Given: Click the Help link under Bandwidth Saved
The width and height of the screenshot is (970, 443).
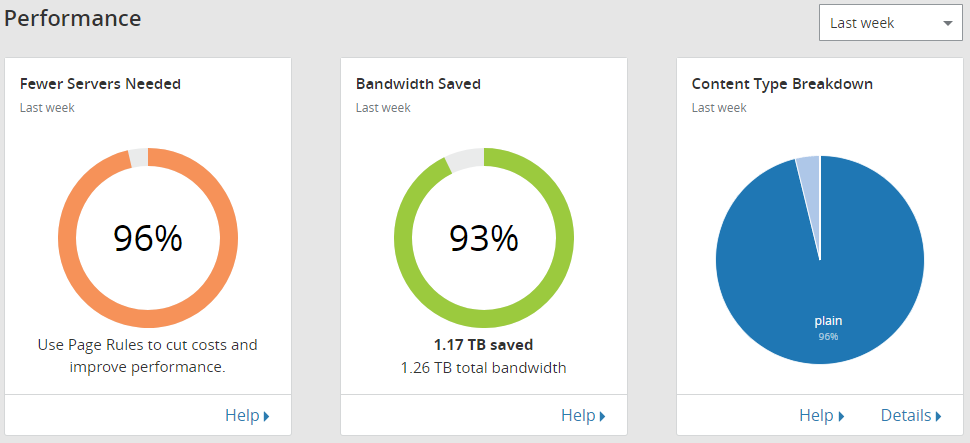Looking at the screenshot, I should (582, 415).
